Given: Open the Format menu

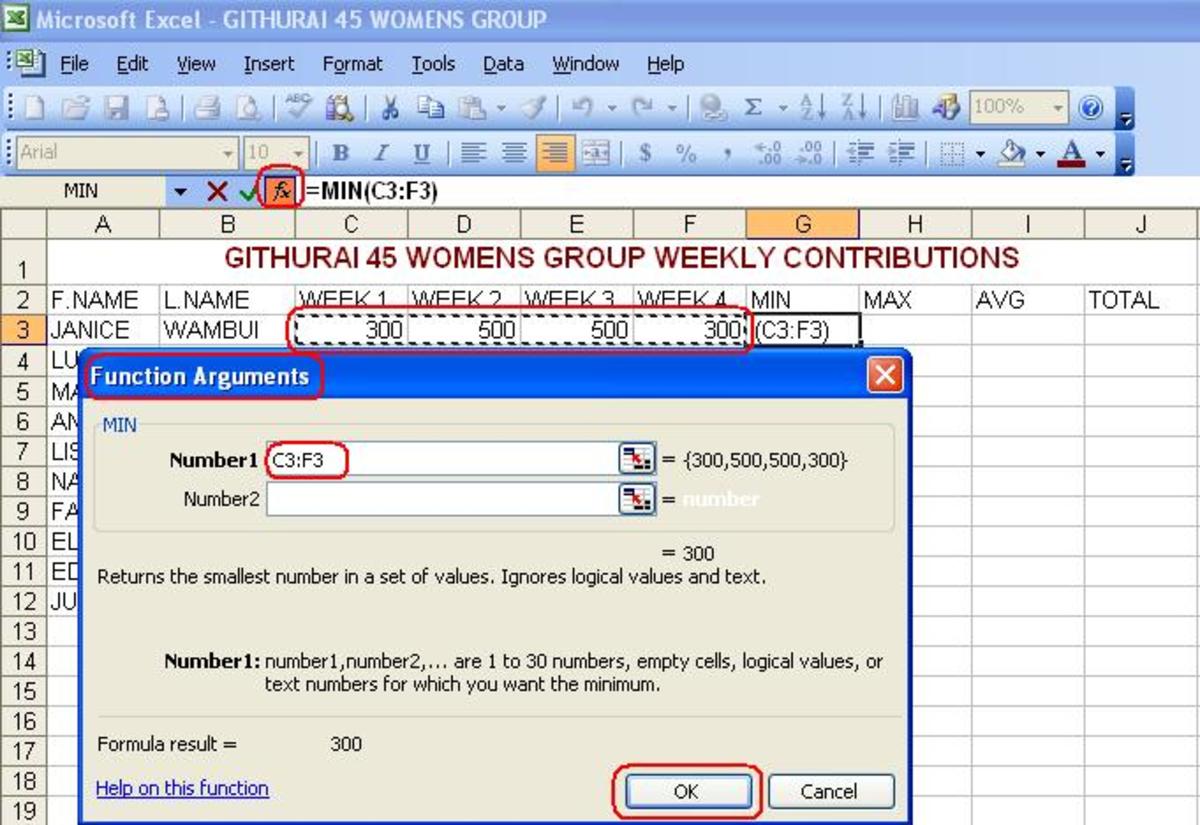Looking at the screenshot, I should [352, 64].
